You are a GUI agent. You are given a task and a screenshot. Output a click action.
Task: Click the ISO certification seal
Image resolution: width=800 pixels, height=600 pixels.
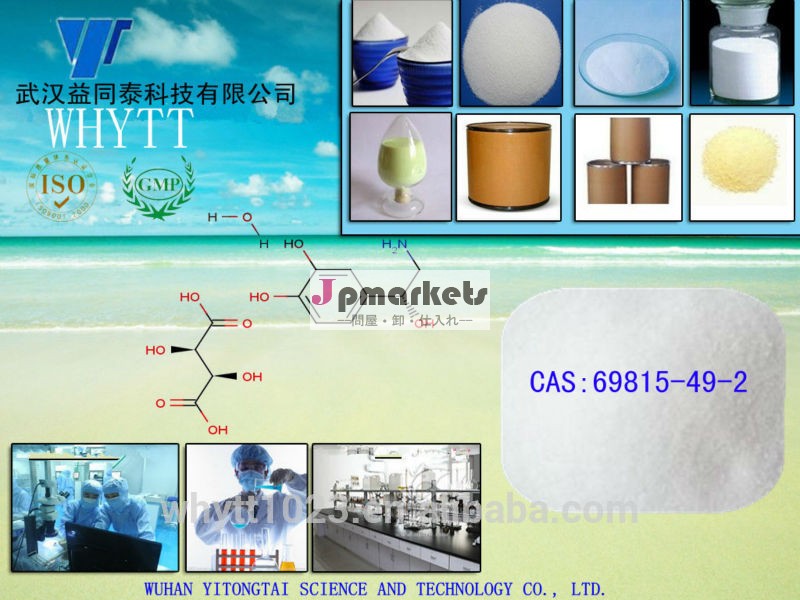click(62, 186)
